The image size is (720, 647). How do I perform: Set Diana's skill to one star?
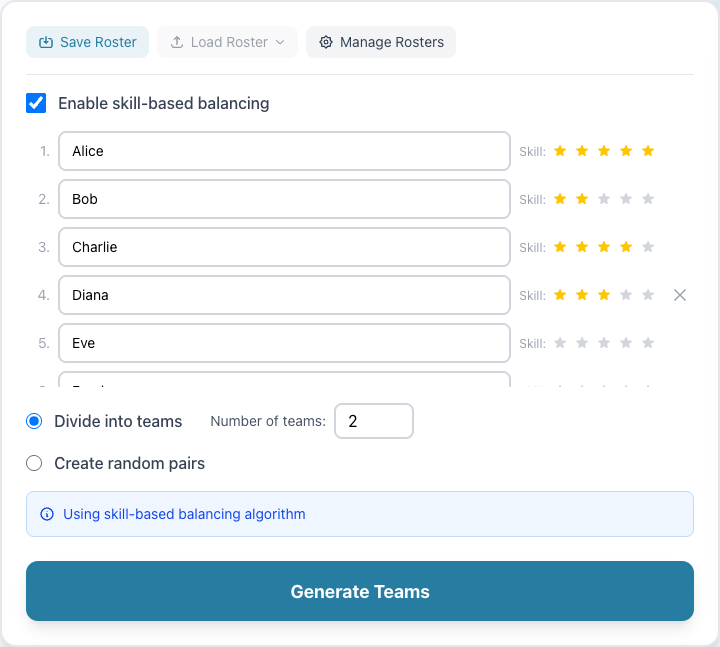tap(560, 295)
